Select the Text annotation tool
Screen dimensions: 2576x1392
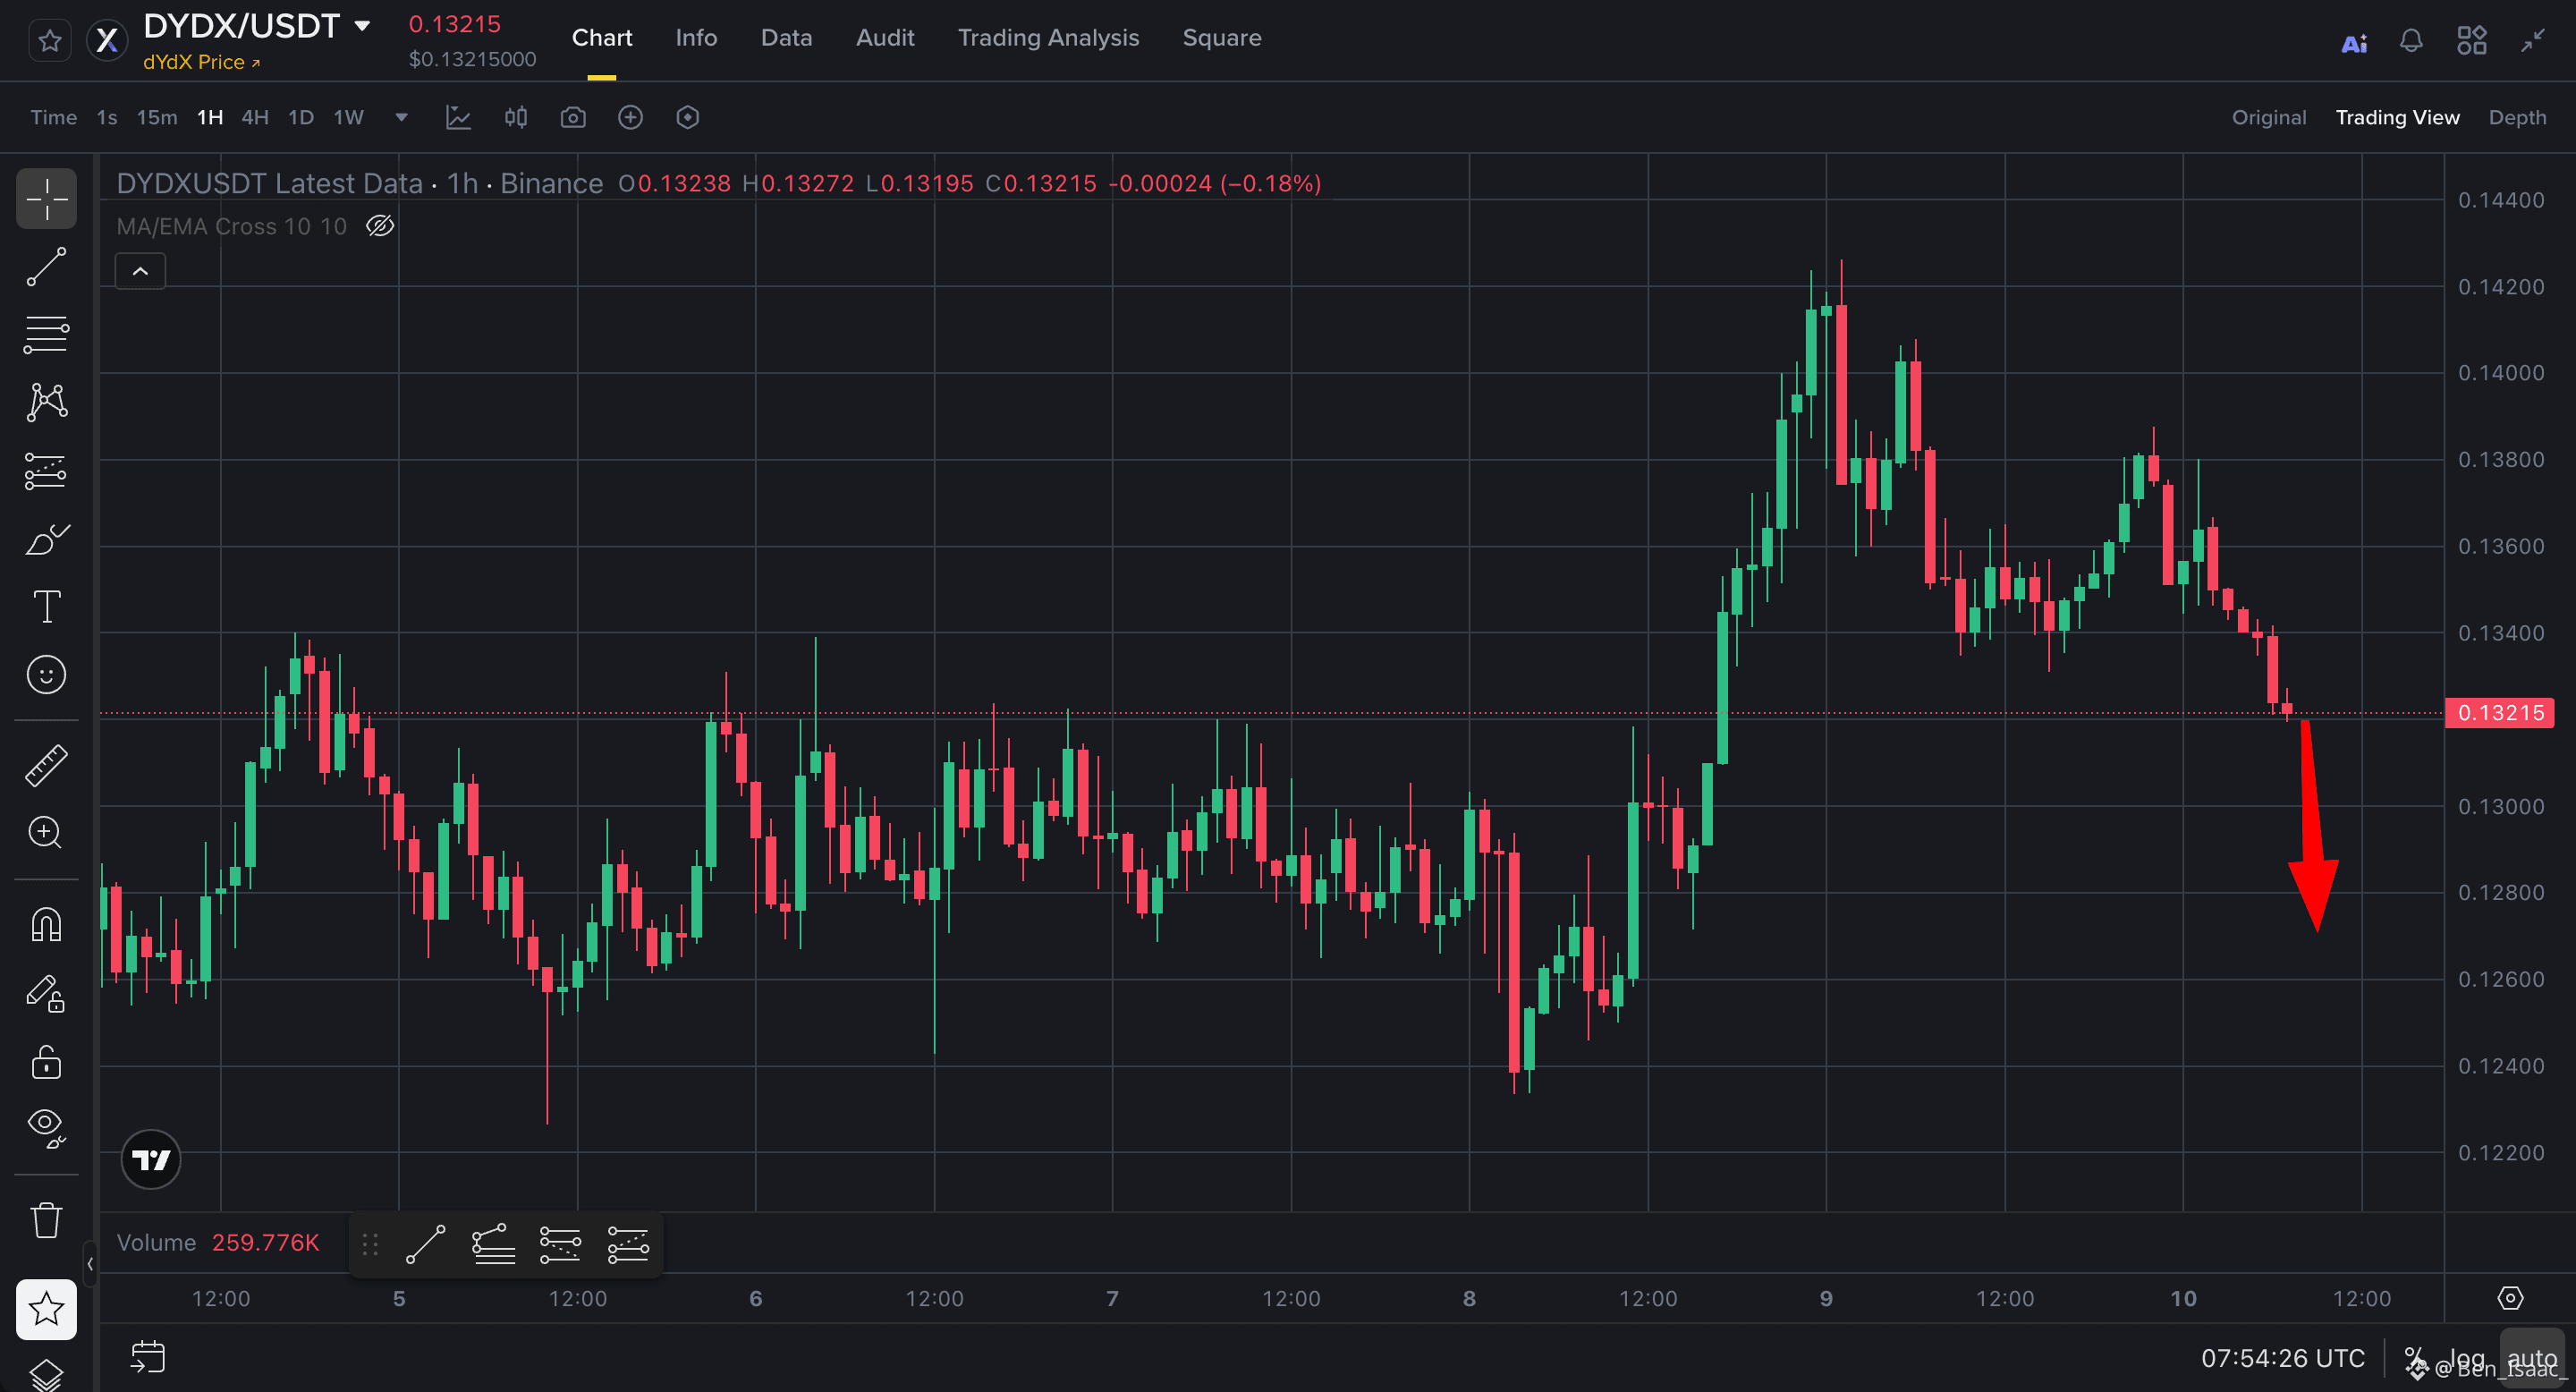[x=46, y=606]
